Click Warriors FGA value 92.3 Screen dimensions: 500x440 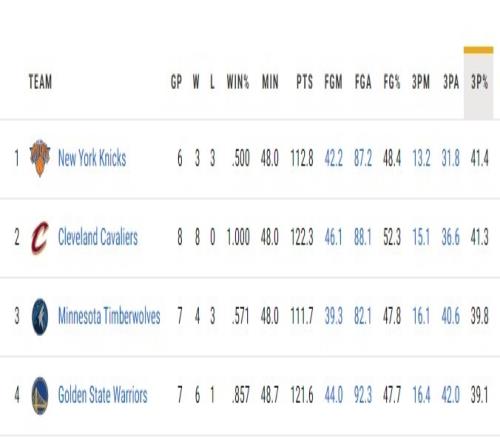tap(363, 395)
